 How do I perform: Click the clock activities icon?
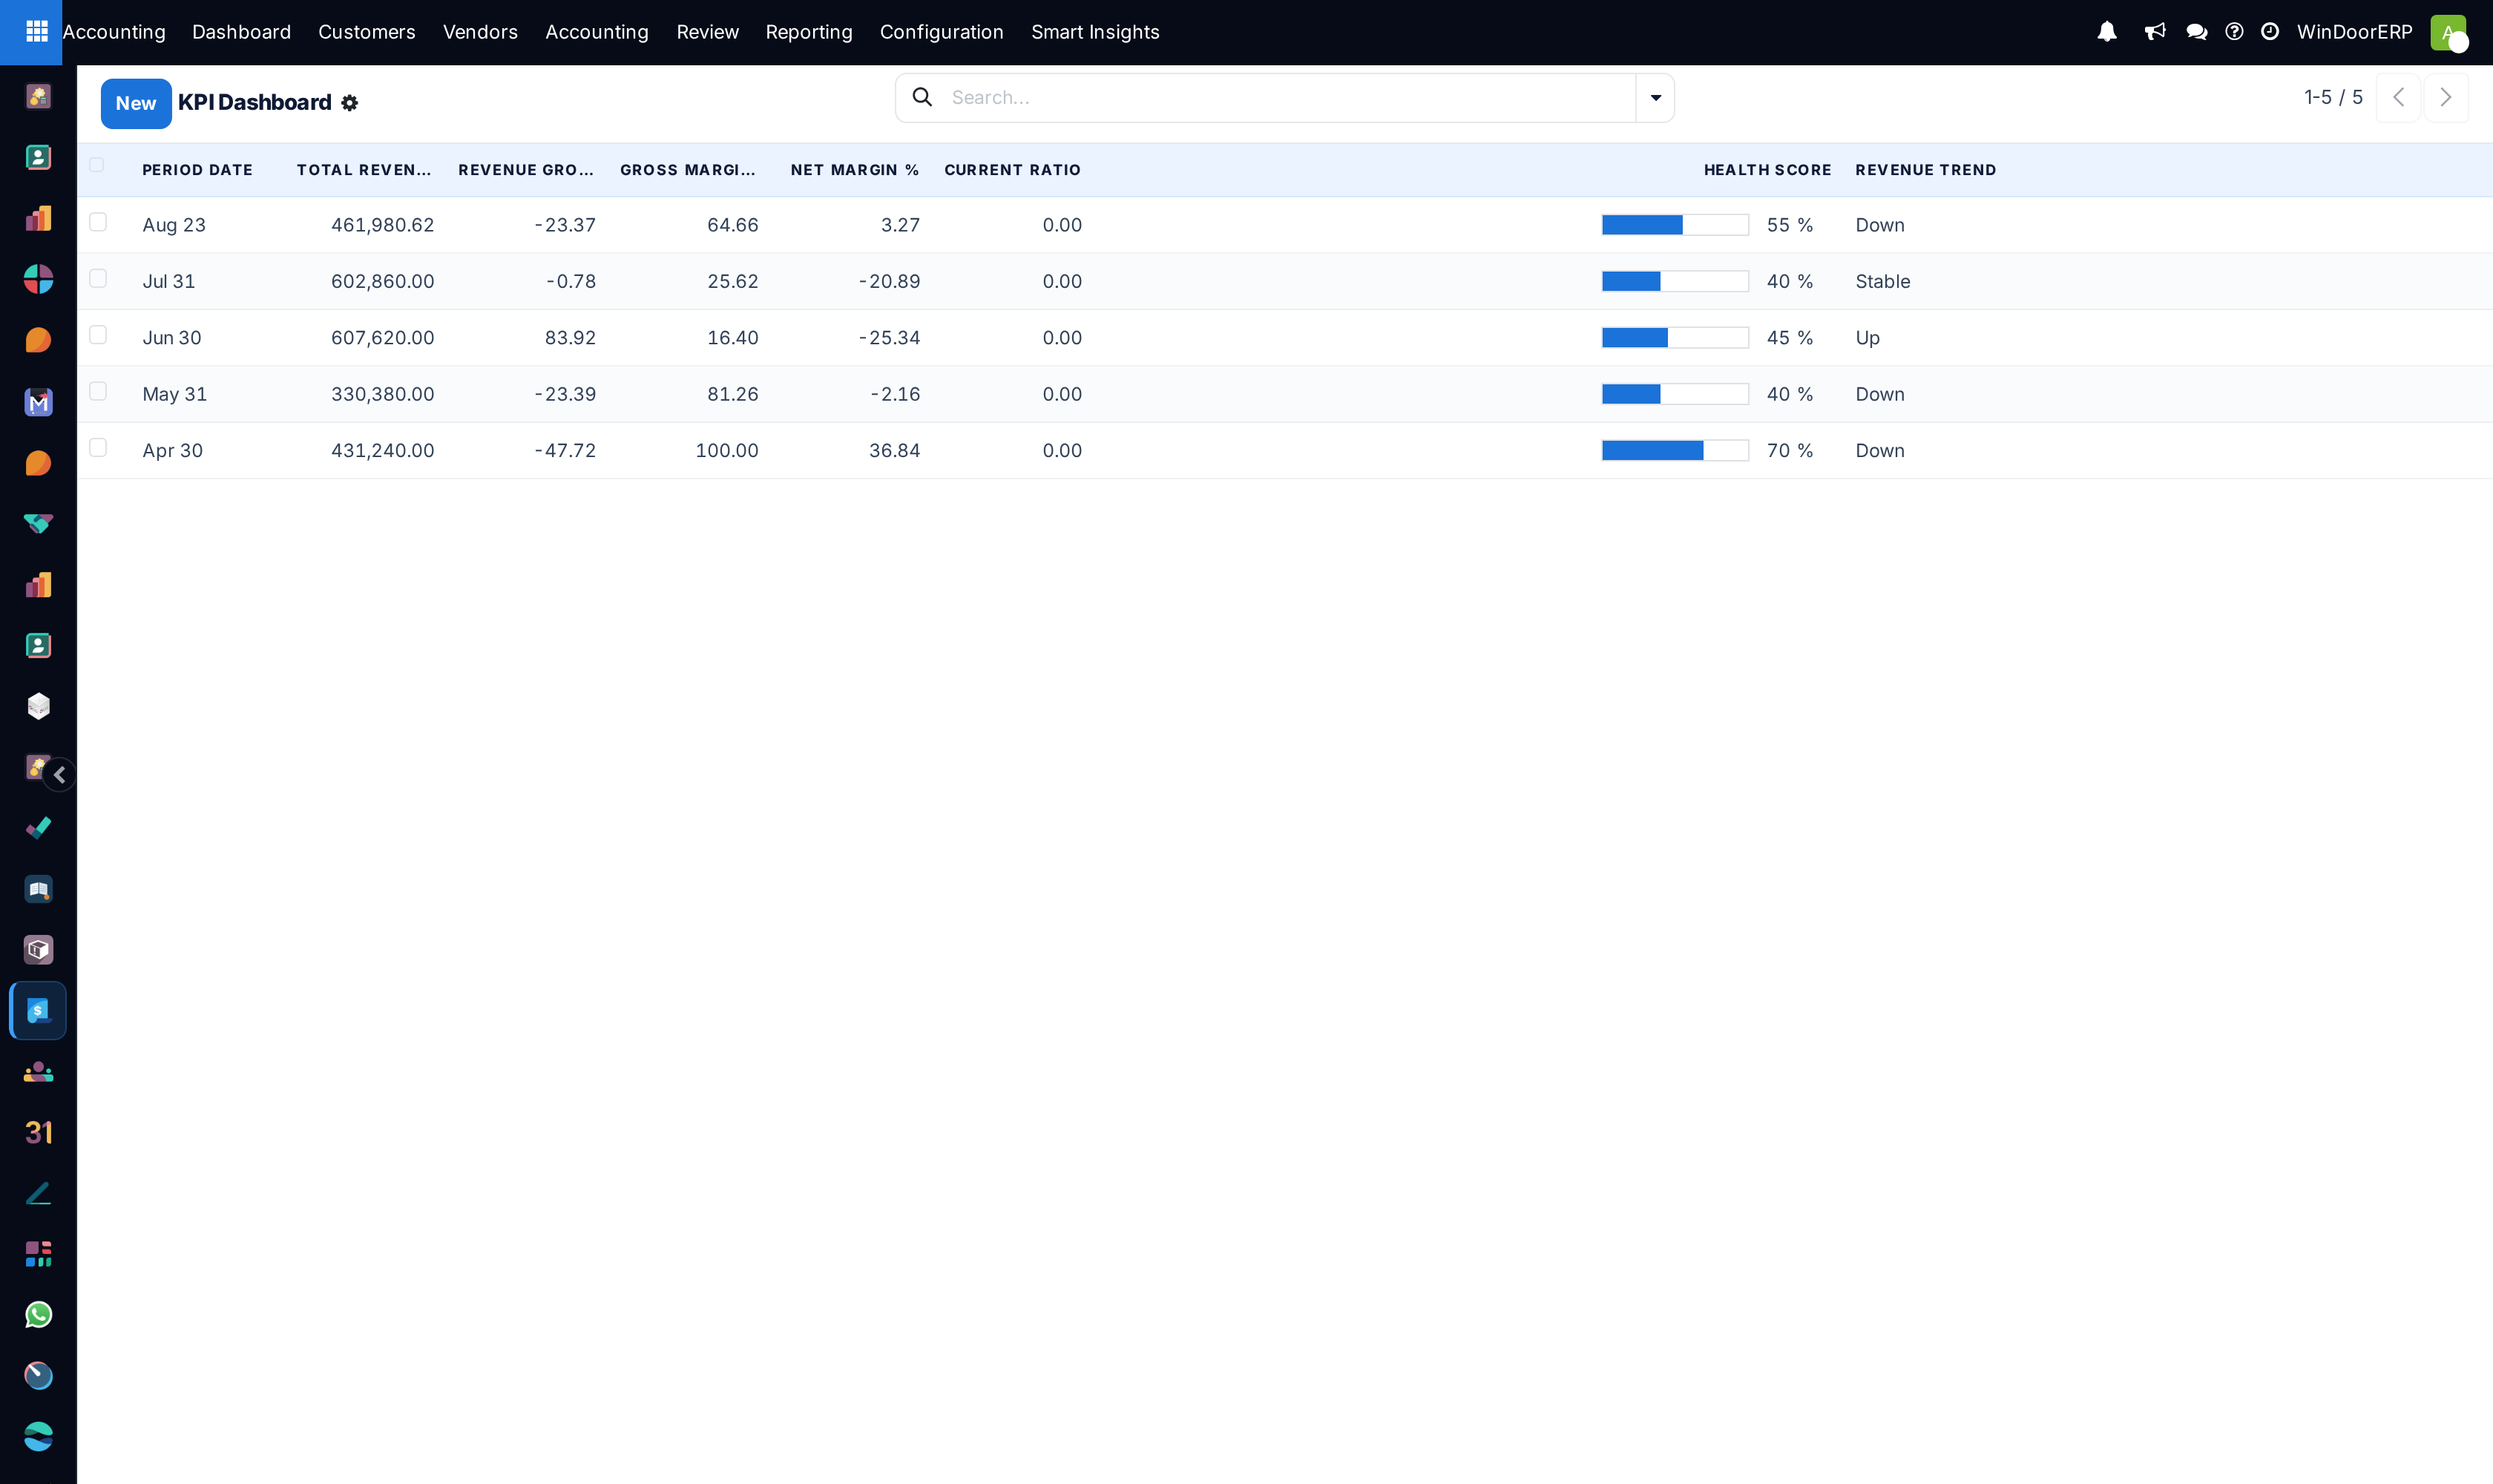[x=2270, y=32]
